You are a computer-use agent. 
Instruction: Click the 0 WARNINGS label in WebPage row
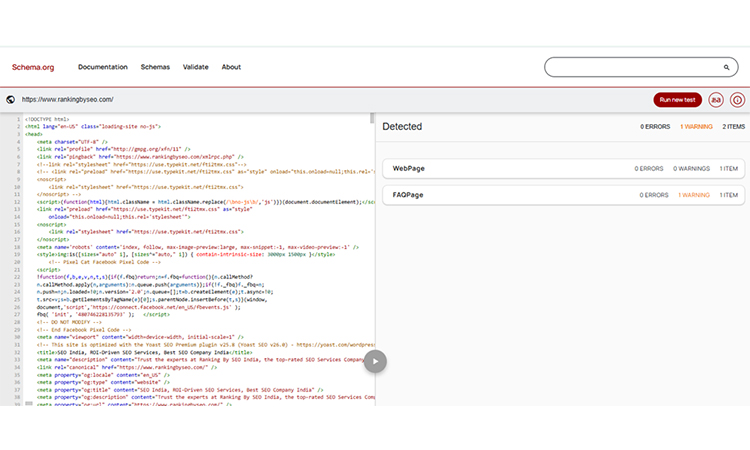691,169
